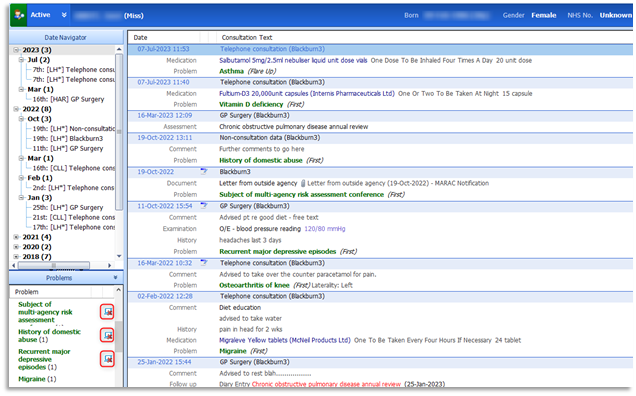636x396 pixels.
Task: Click the icon beside Subject of multi-agency risk assessment problem
Action: tap(107, 312)
